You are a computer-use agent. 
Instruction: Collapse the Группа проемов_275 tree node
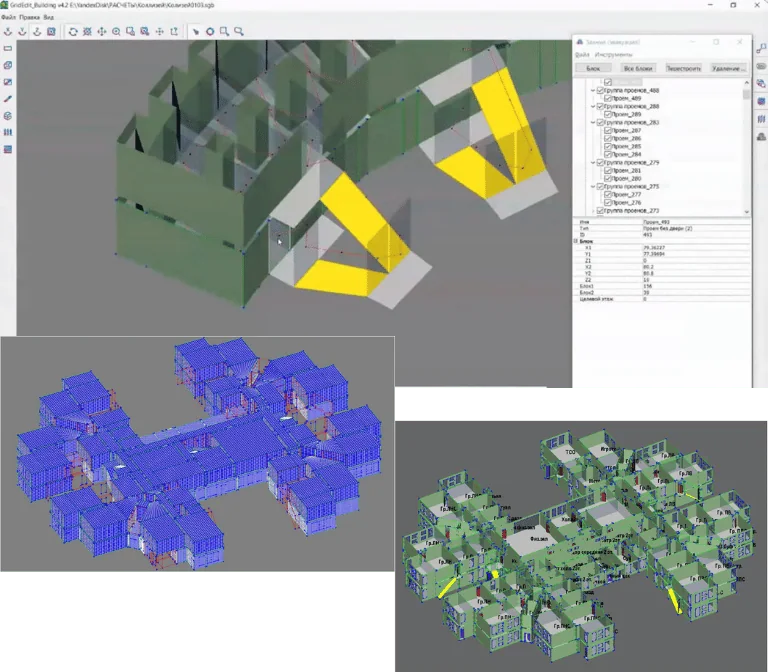coord(593,187)
